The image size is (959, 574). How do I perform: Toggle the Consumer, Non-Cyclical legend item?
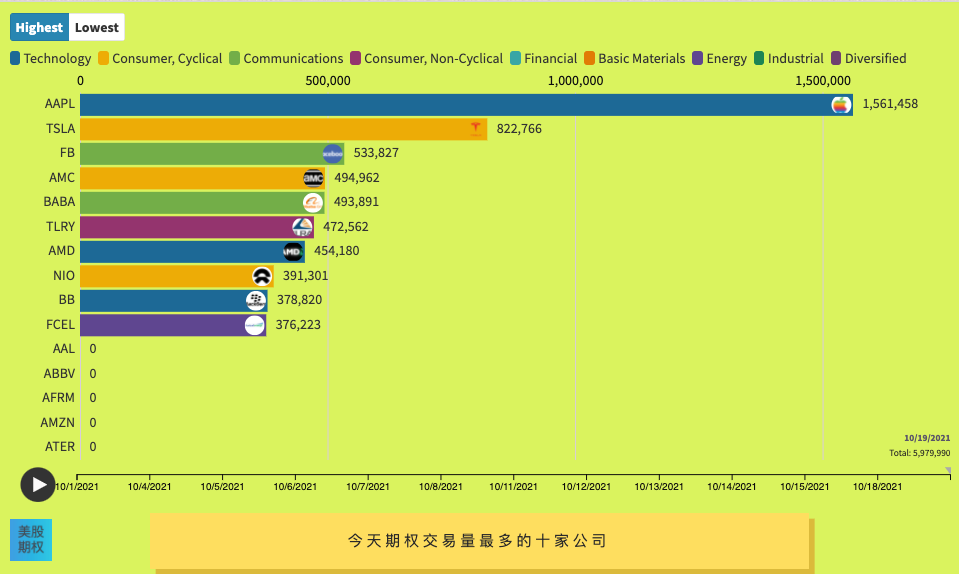[x=427, y=59]
